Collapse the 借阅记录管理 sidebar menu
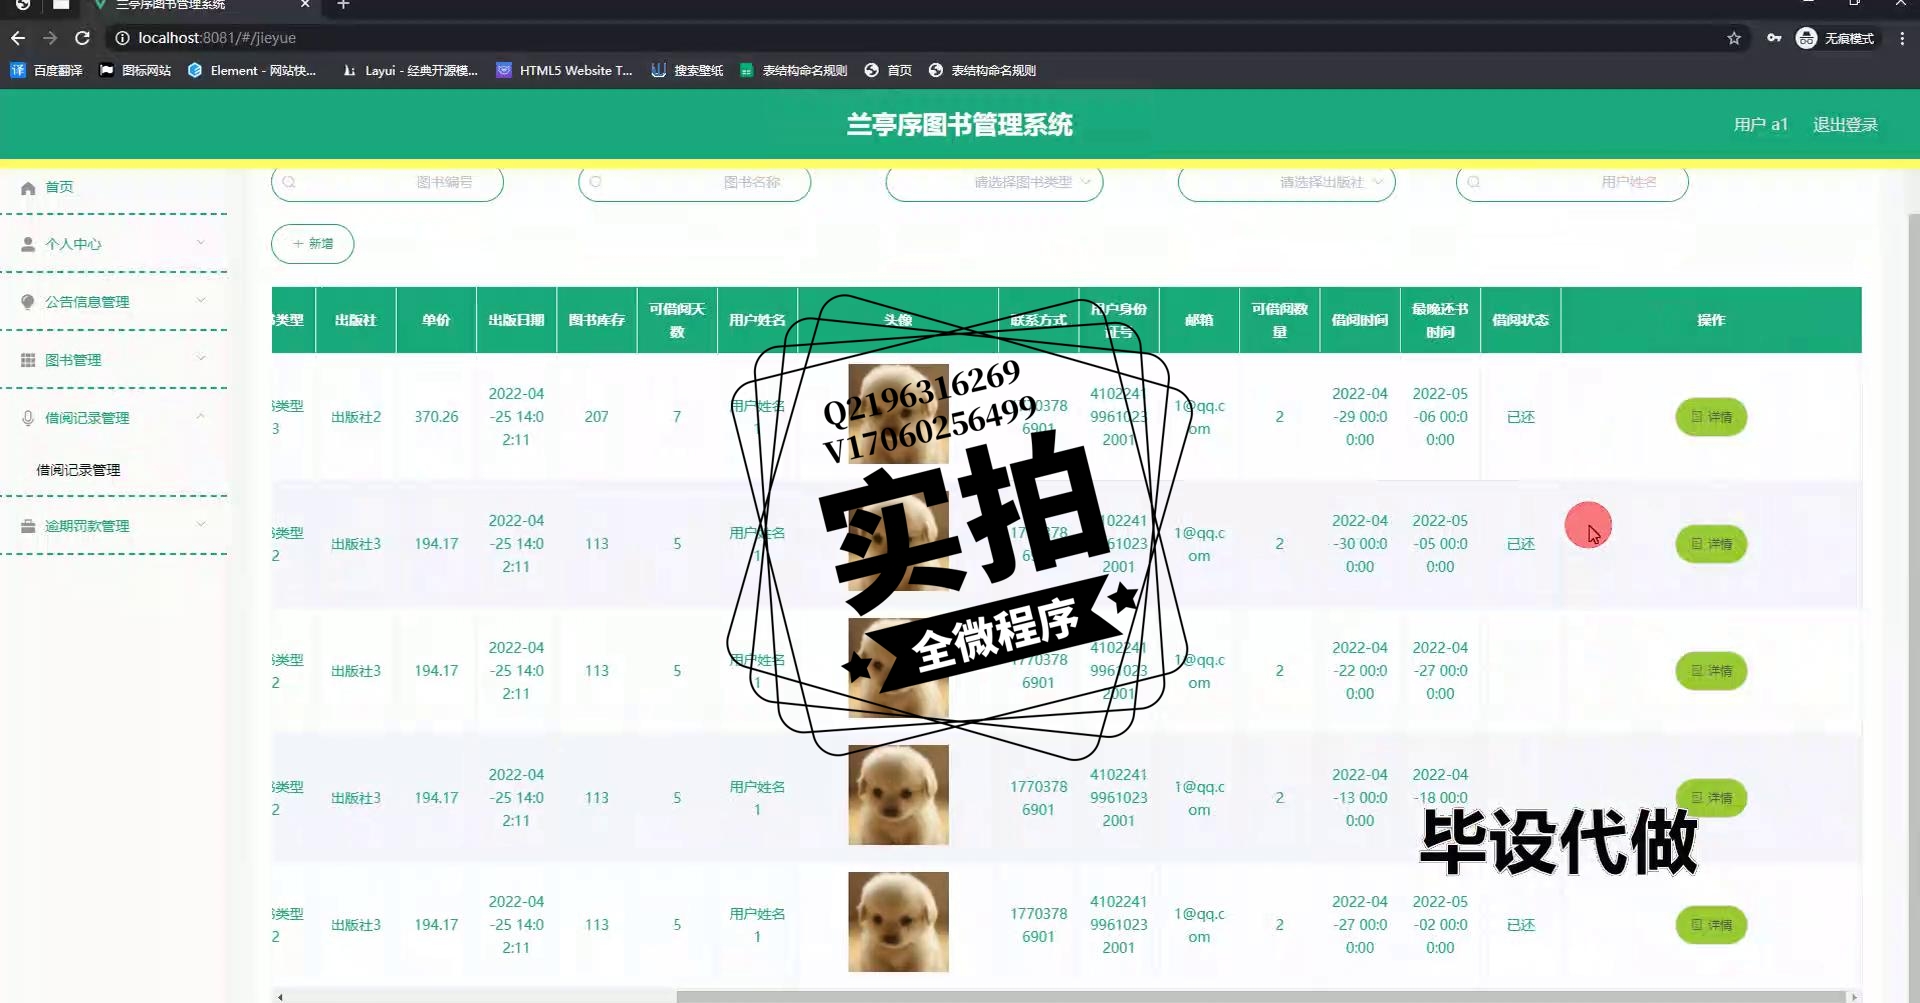1920x1003 pixels. pos(114,418)
